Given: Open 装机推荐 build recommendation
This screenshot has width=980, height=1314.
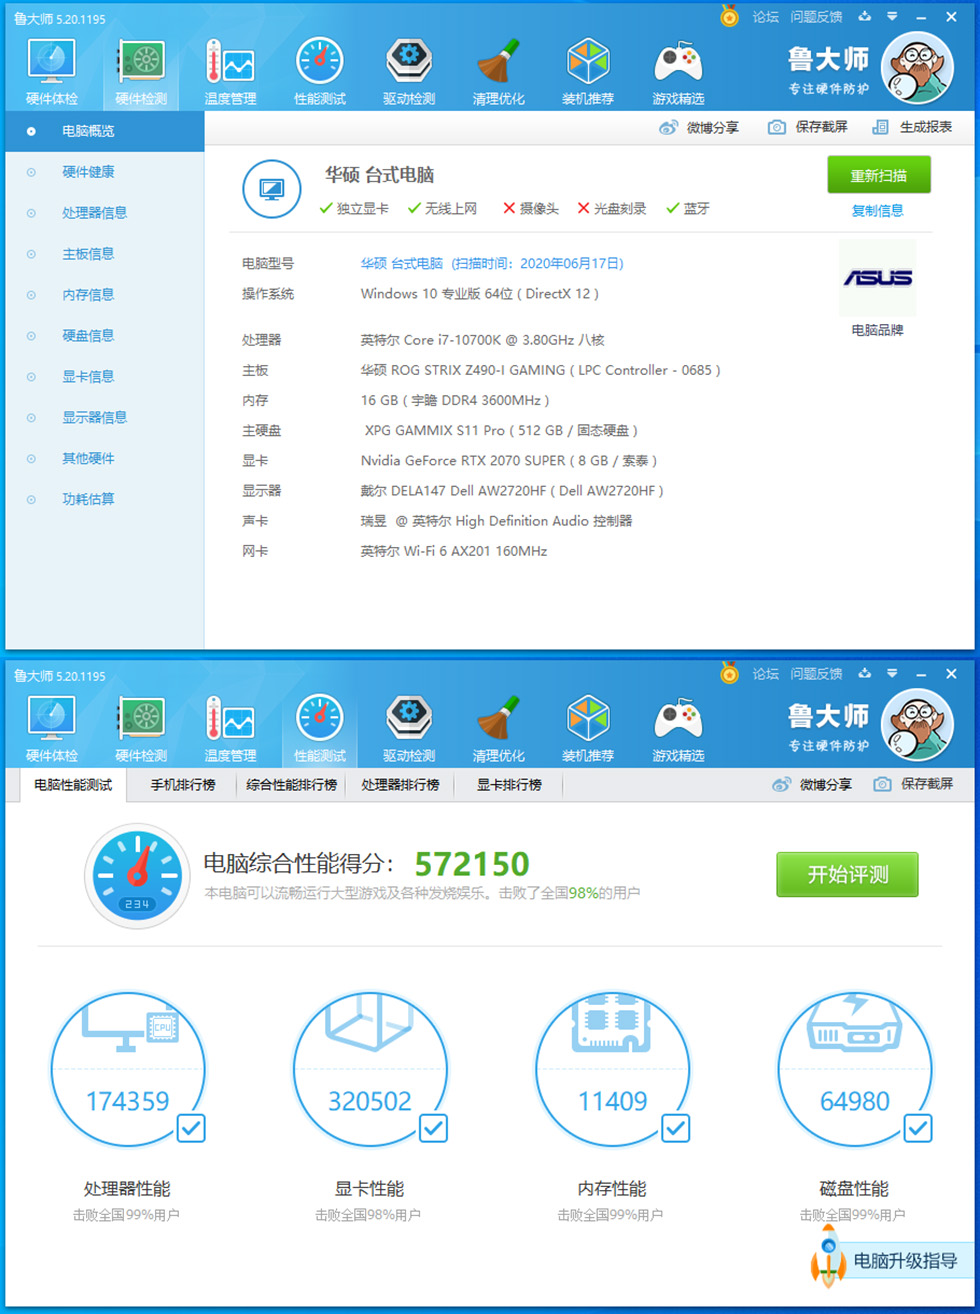Looking at the screenshot, I should pyautogui.click(x=588, y=68).
